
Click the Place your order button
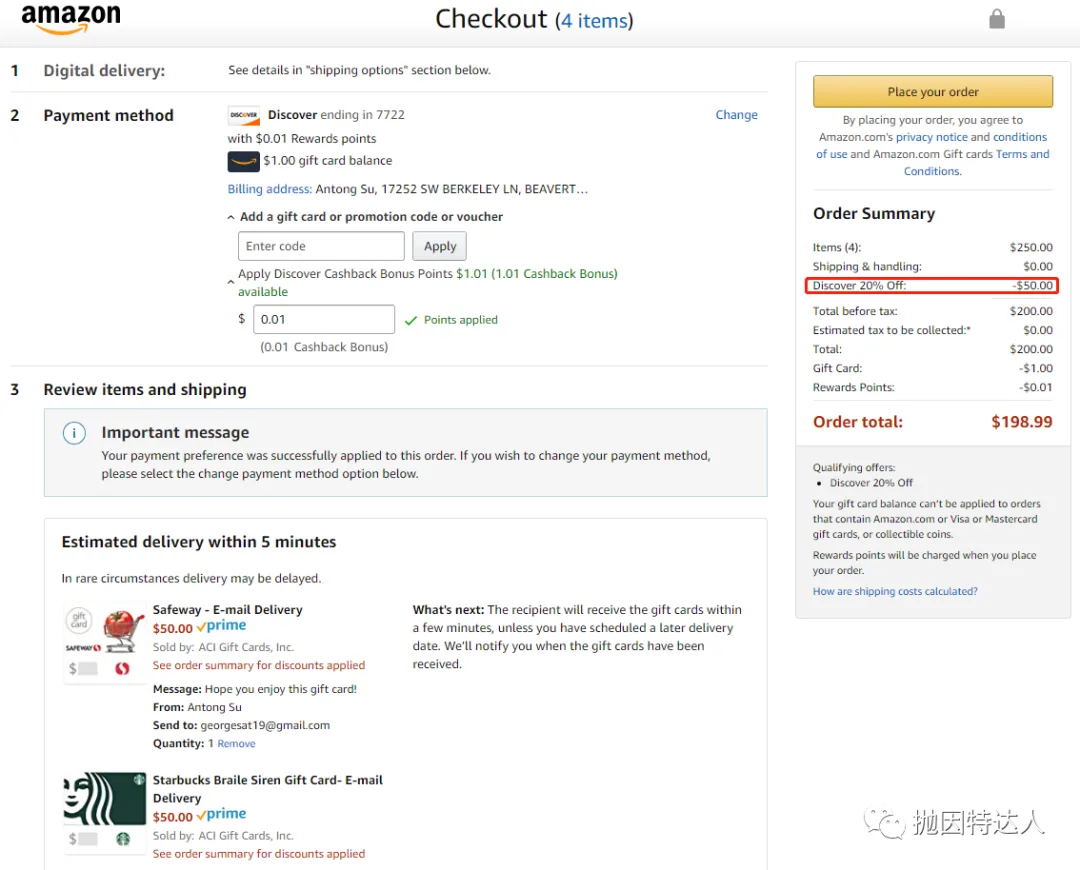[933, 92]
